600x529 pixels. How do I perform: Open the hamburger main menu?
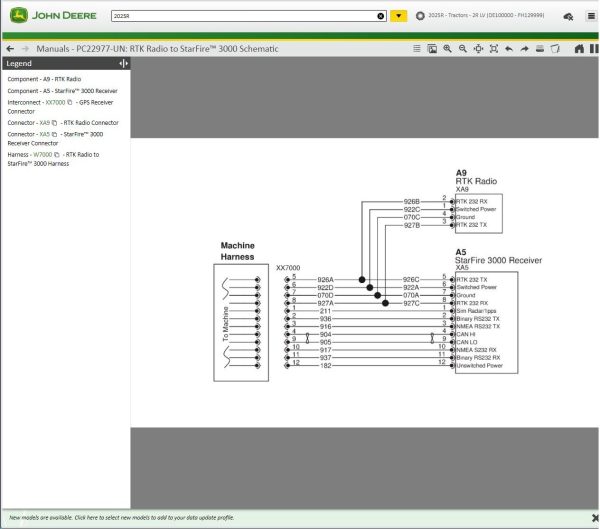click(x=591, y=16)
